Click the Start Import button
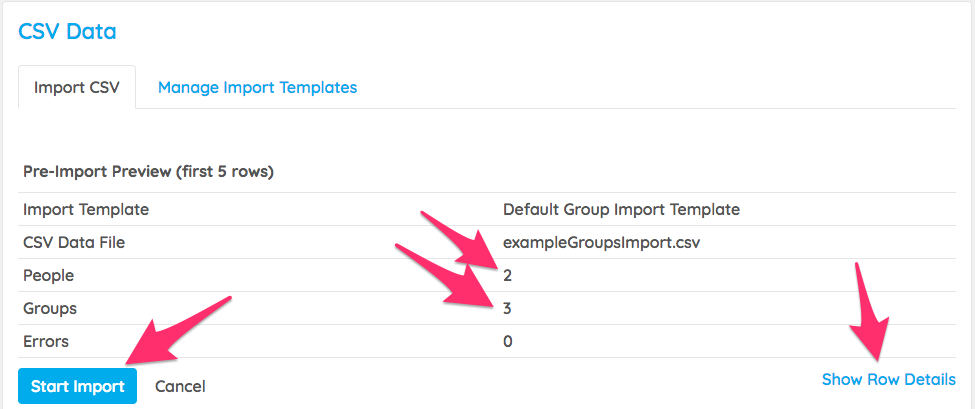The height and width of the screenshot is (409, 975). (77, 387)
